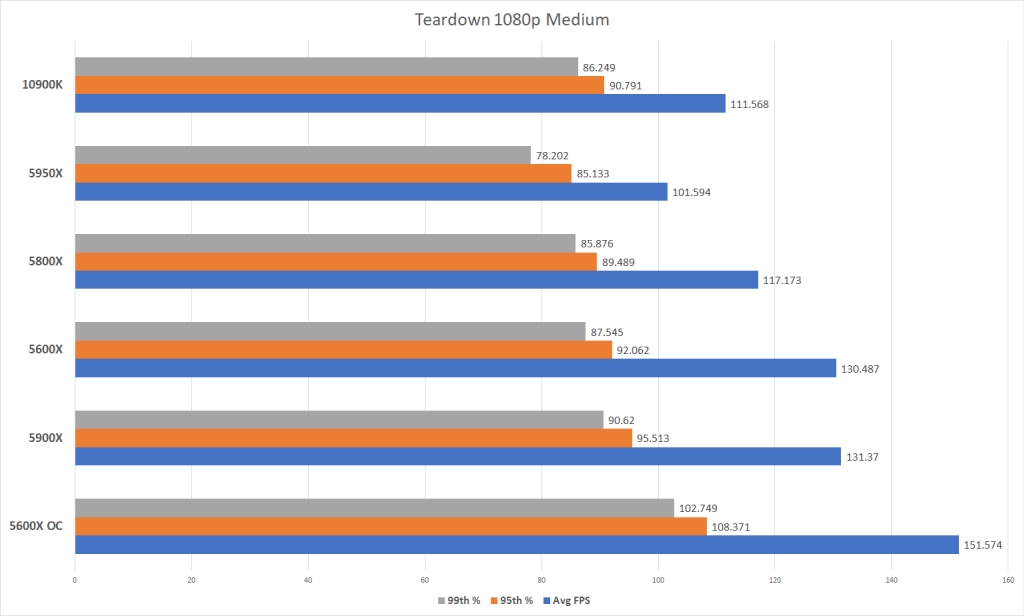Select the data label 108.371
1024x616 pixels.
[x=731, y=527]
